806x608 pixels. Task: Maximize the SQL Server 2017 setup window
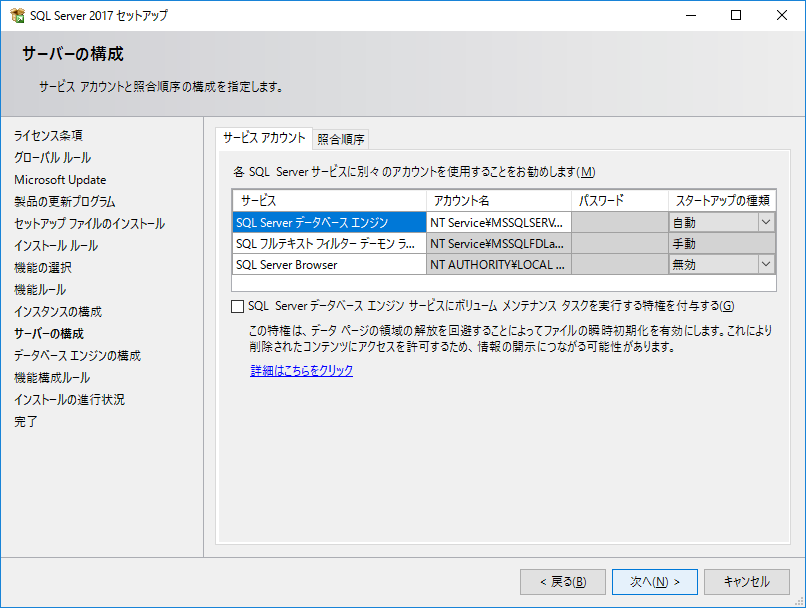[736, 15]
